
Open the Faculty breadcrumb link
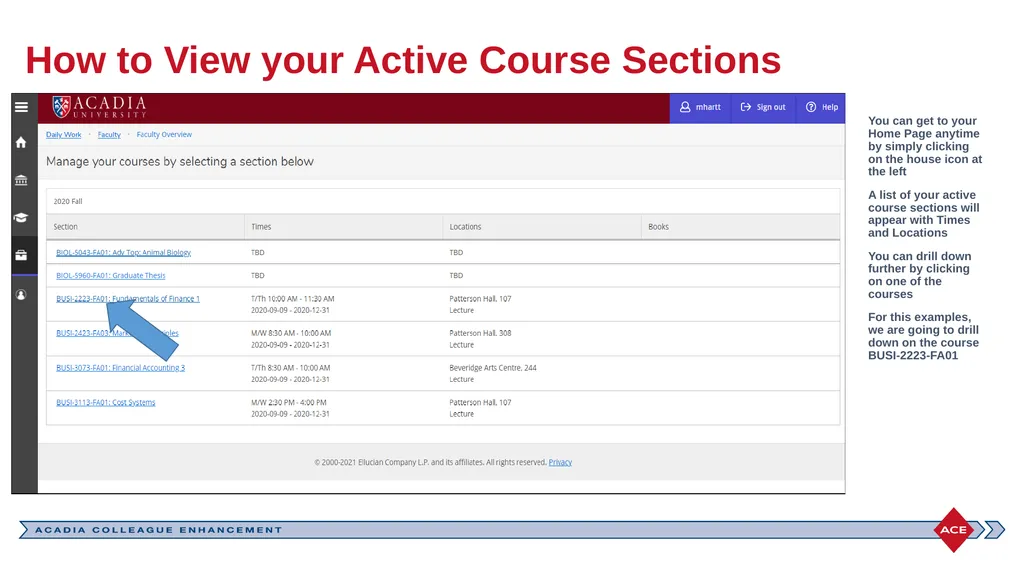pyautogui.click(x=109, y=135)
